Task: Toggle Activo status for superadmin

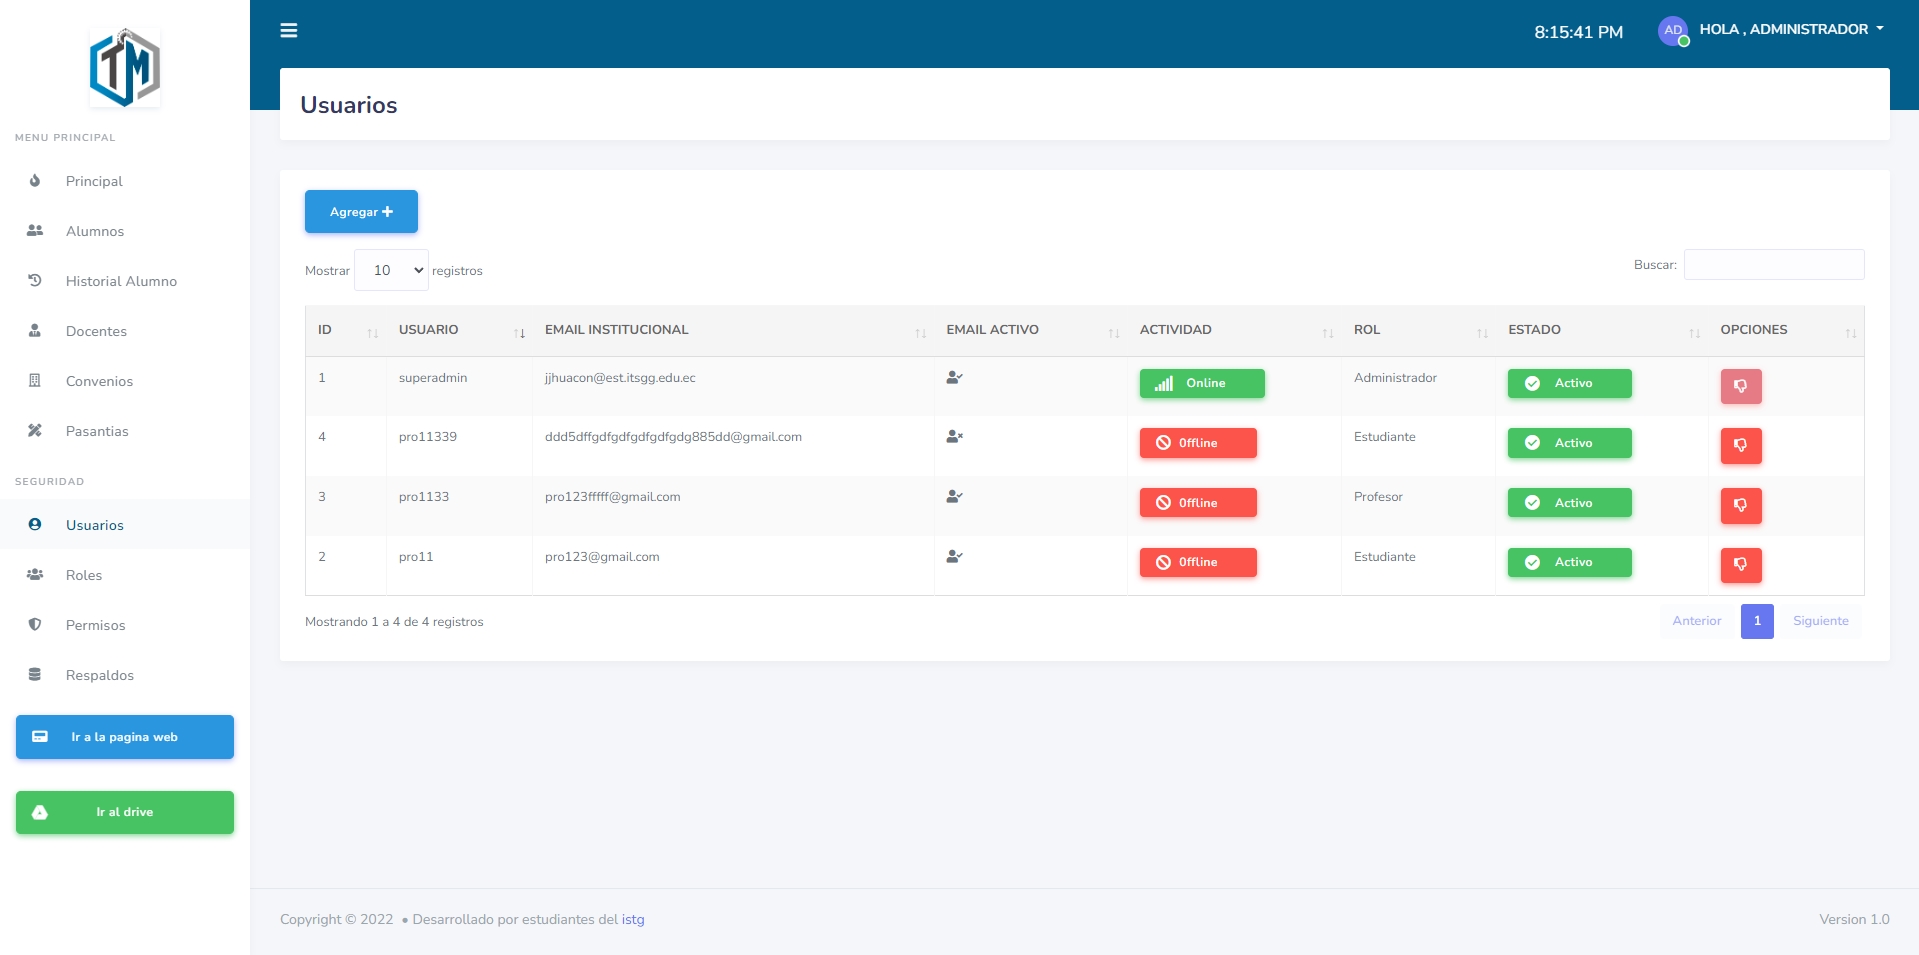Action: 1570,384
